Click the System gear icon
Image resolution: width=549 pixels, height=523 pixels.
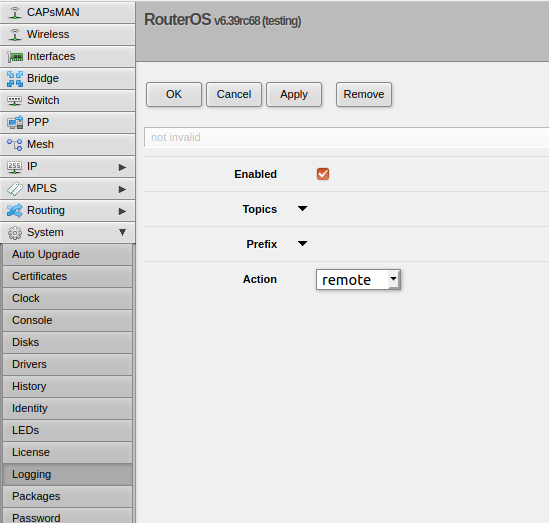15,233
